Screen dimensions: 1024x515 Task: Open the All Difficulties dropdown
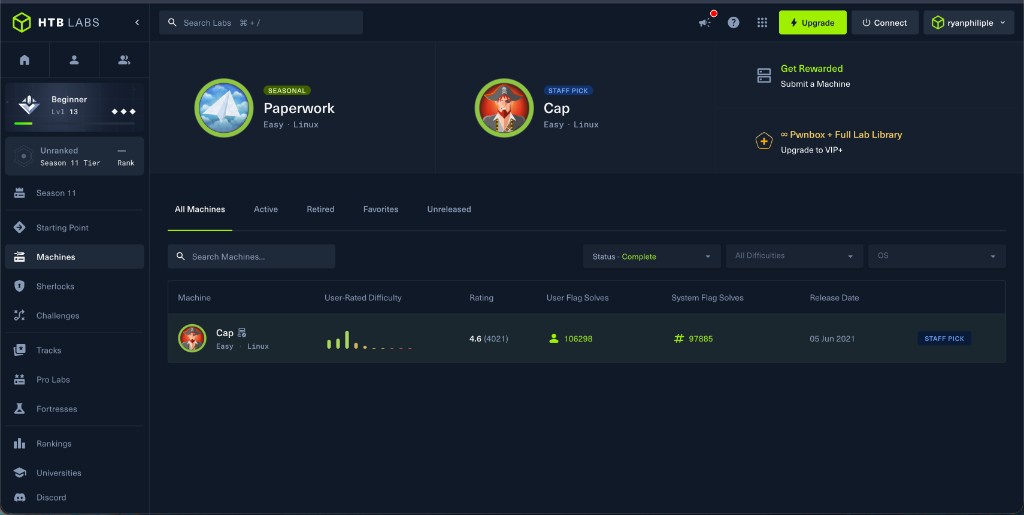click(x=794, y=257)
